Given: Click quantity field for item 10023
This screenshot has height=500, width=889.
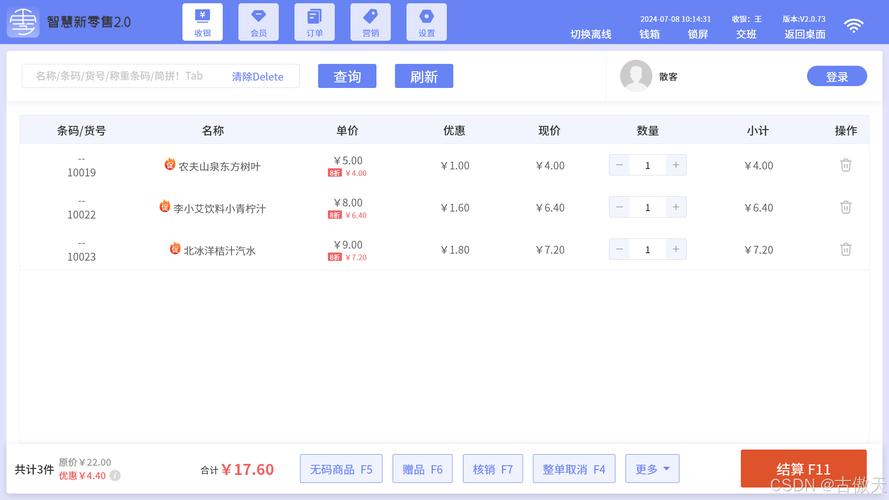Looking at the screenshot, I should tap(647, 249).
